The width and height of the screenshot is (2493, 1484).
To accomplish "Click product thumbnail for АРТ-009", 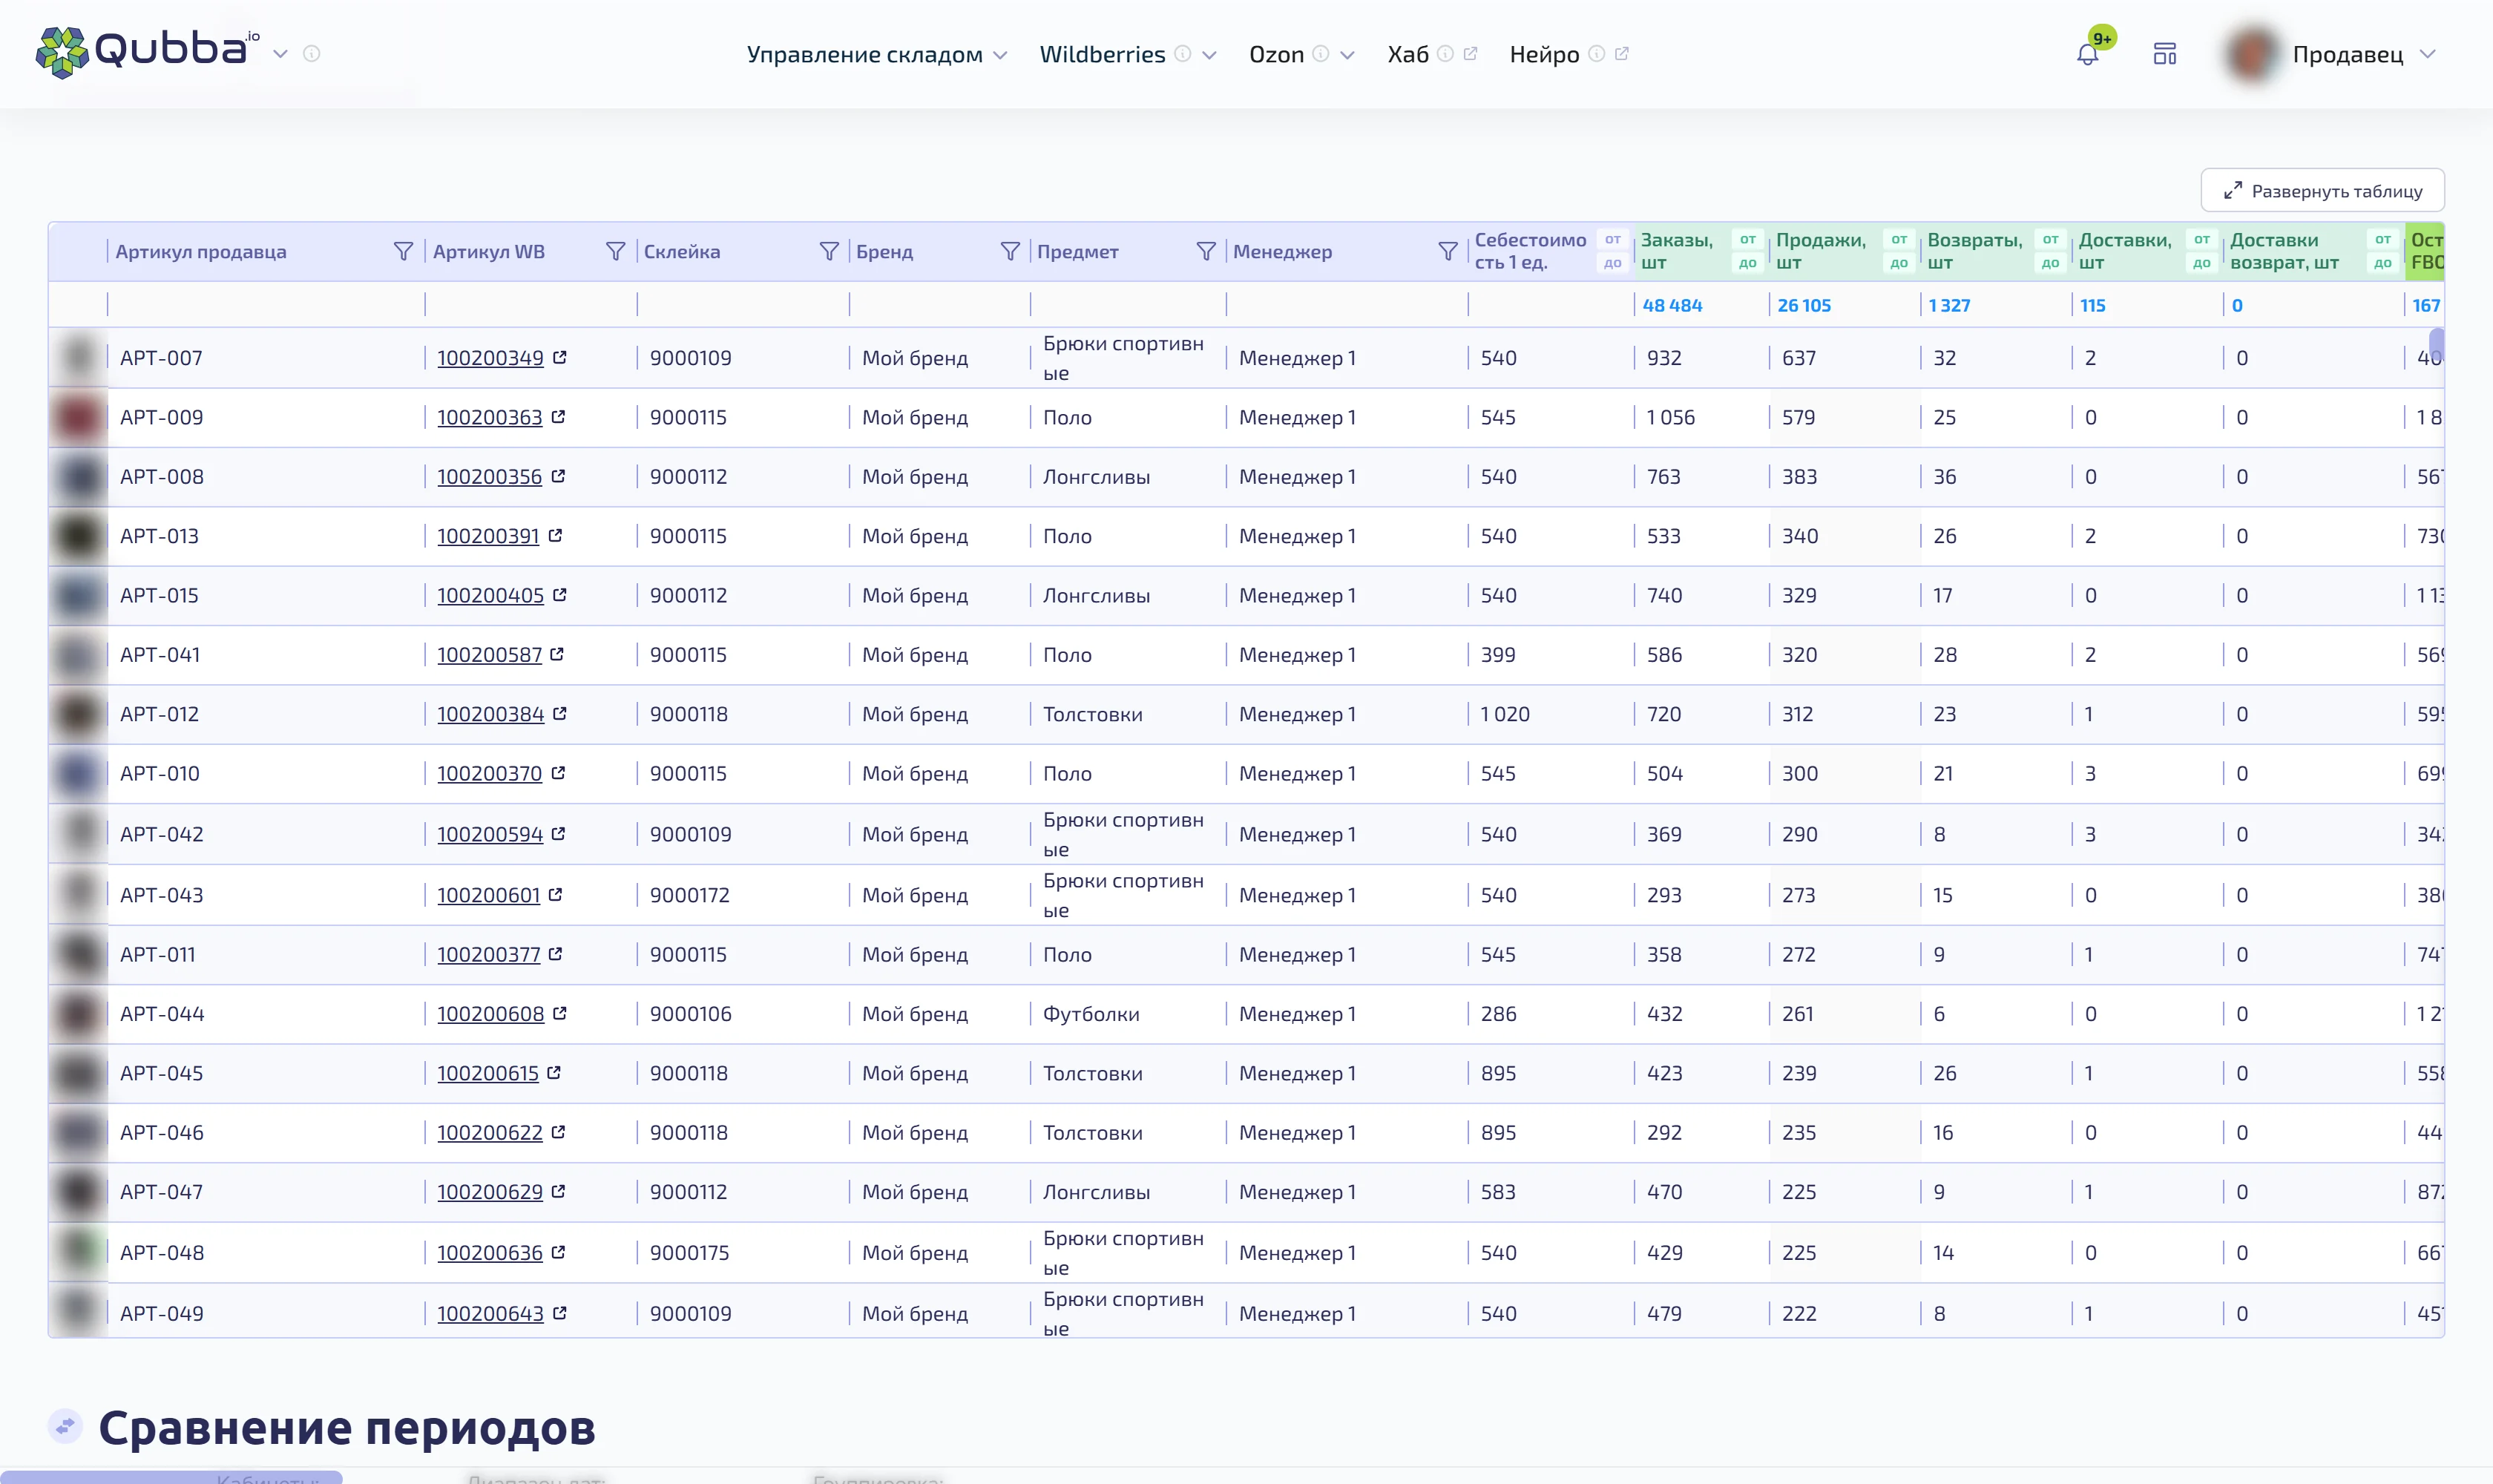I will (x=79, y=417).
